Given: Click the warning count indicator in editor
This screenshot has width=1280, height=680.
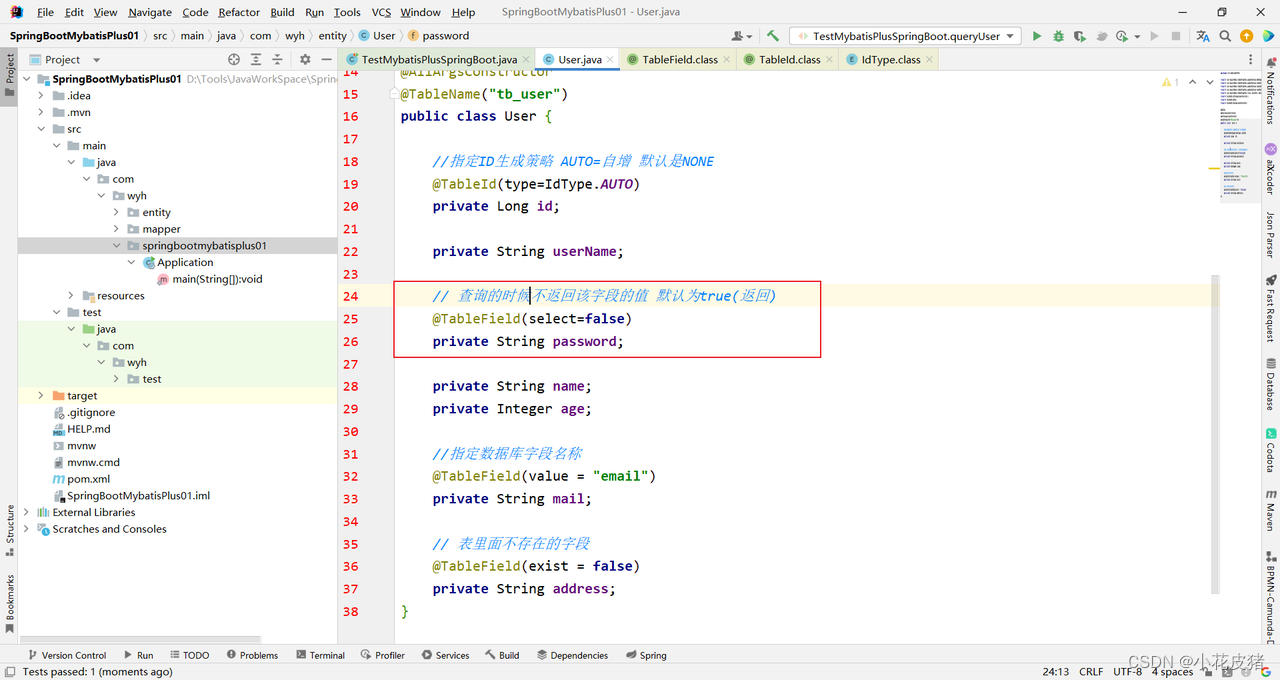Looking at the screenshot, I should point(1170,82).
